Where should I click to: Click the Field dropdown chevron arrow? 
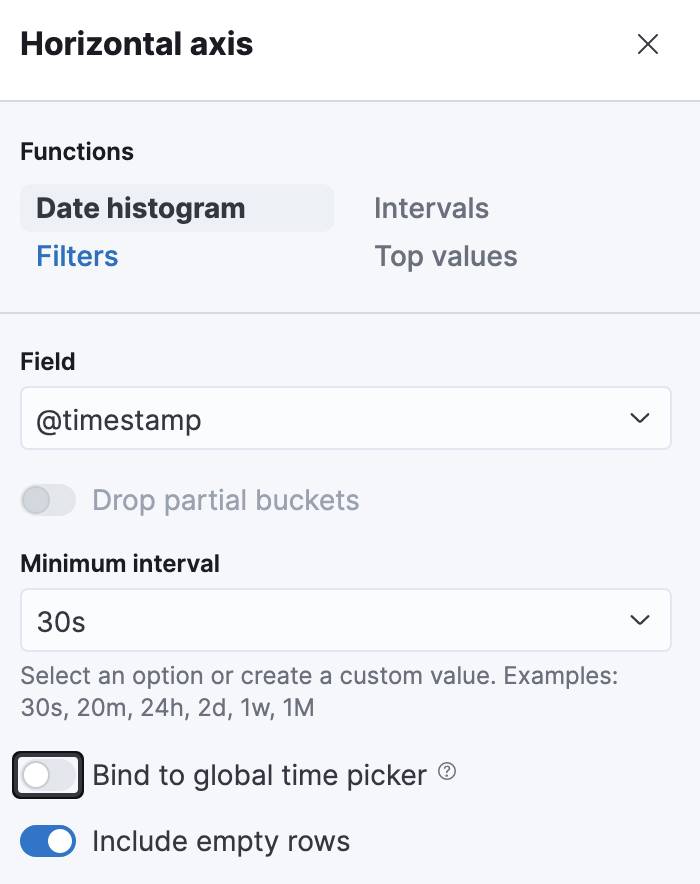(640, 419)
